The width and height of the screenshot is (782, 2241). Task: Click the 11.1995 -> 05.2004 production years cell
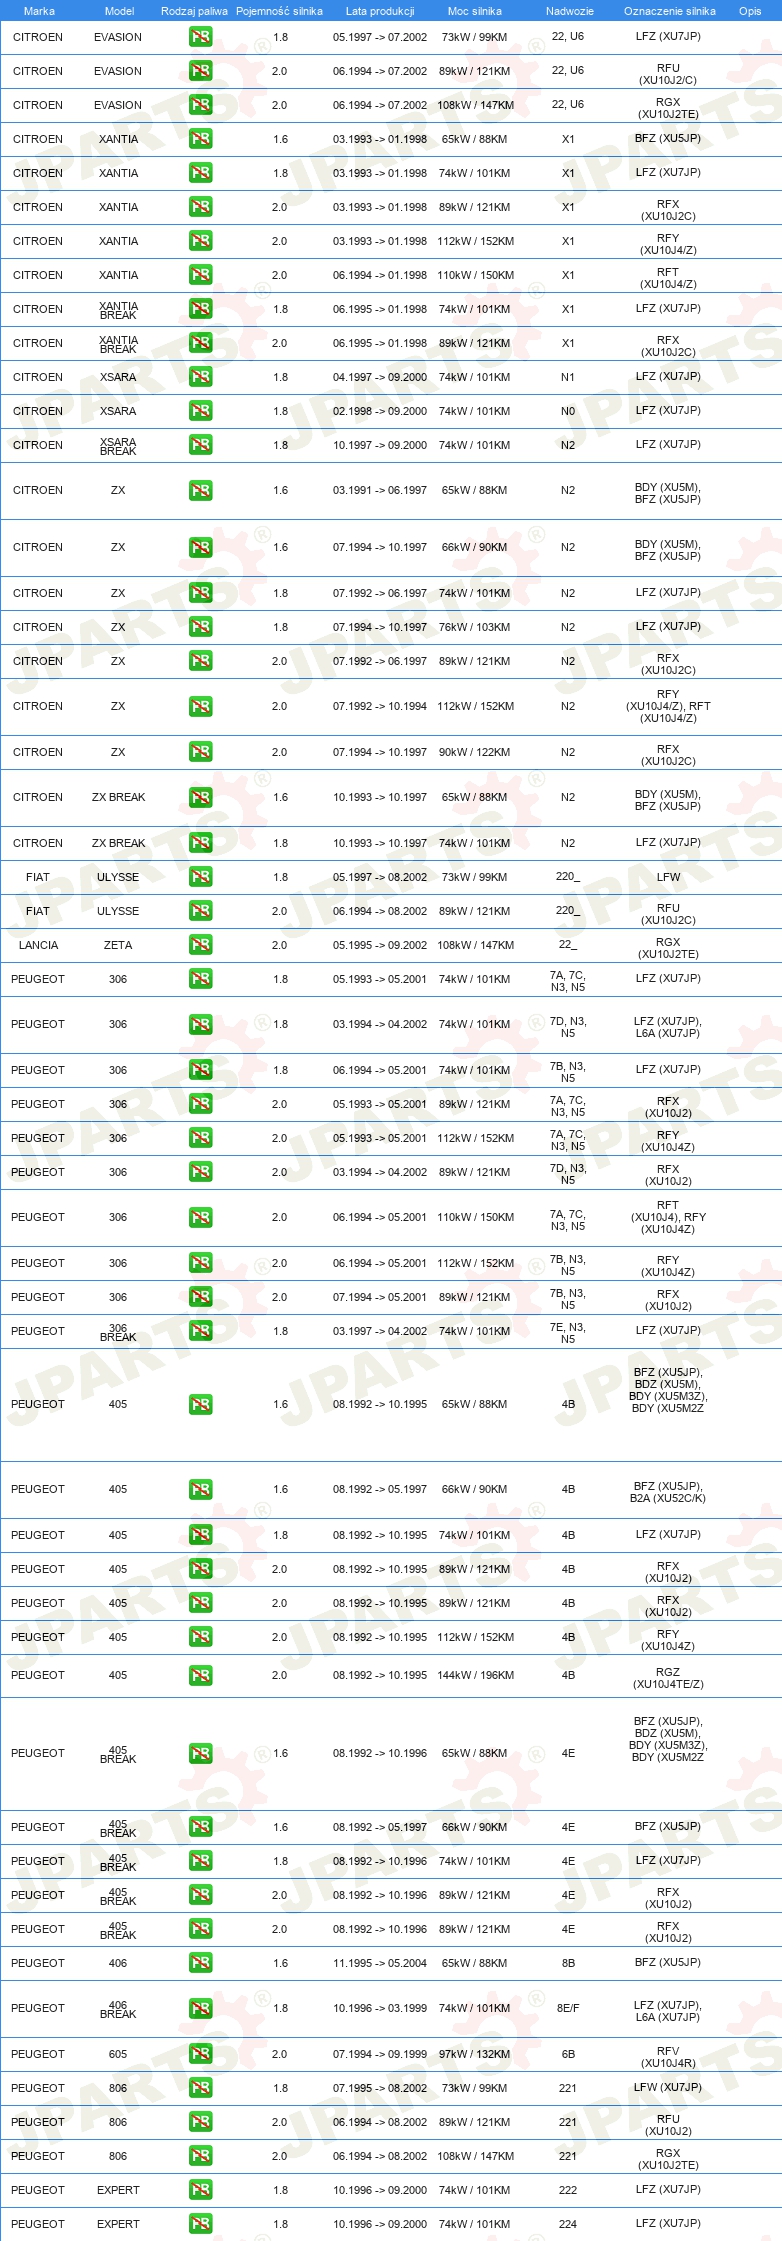point(380,1963)
